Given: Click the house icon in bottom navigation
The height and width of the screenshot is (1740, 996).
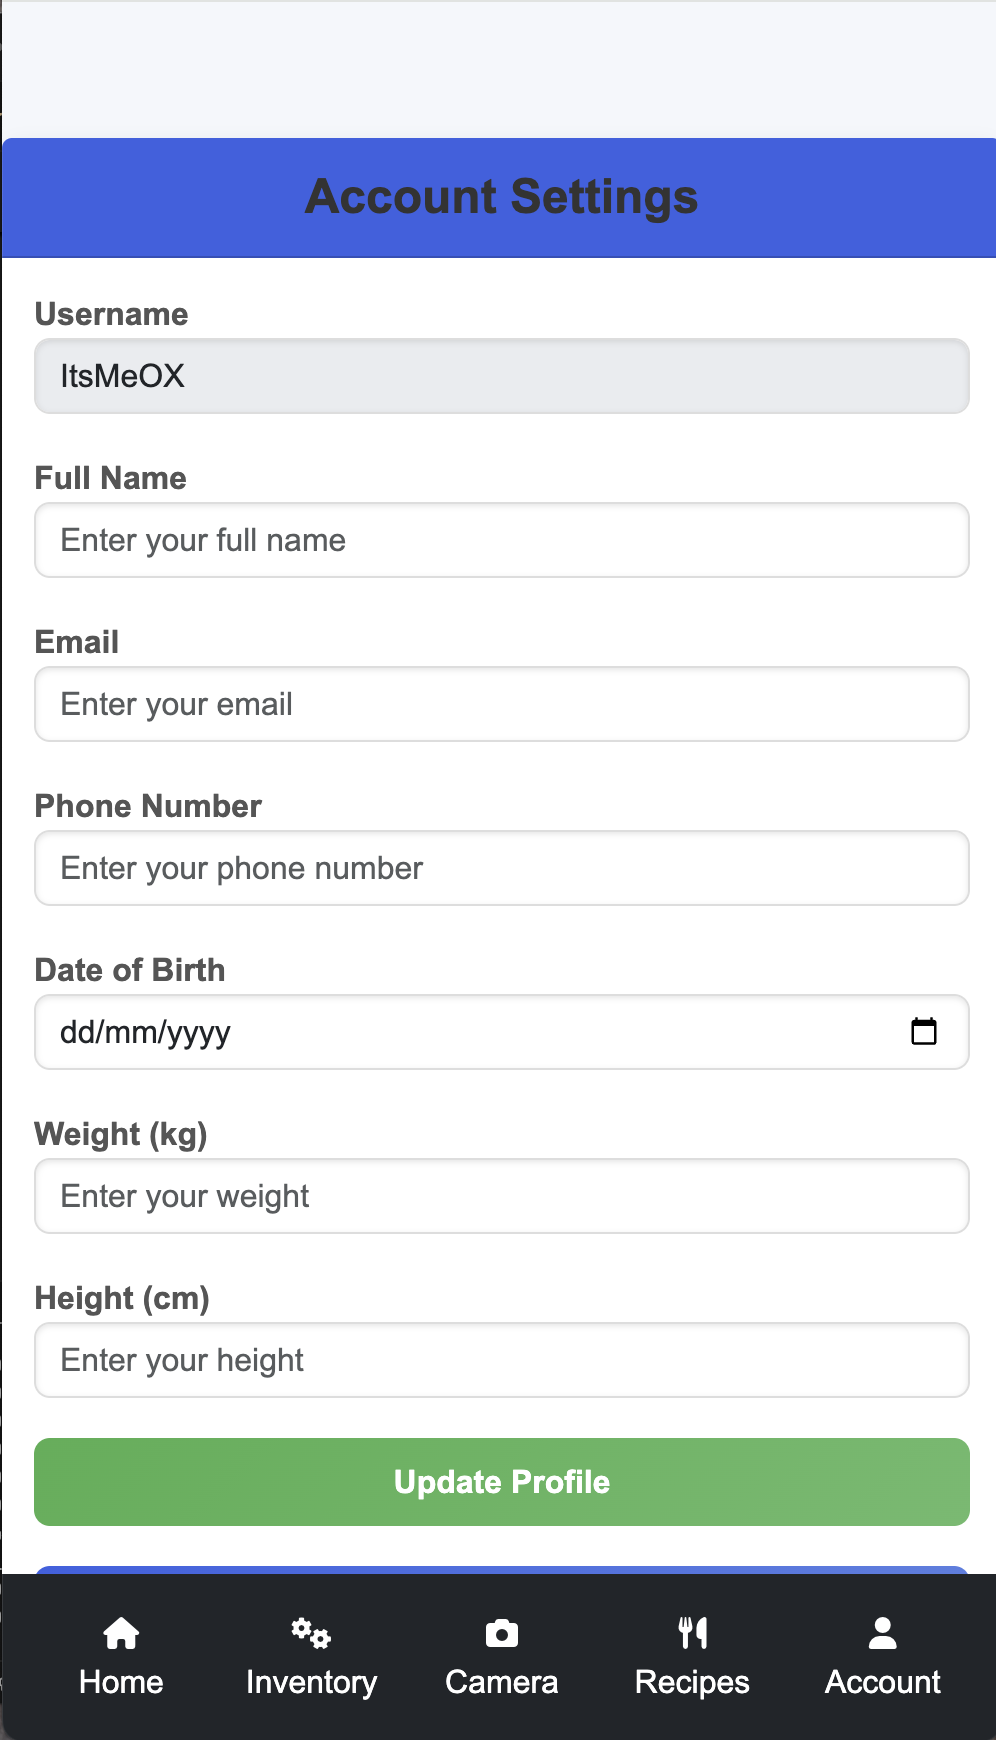Looking at the screenshot, I should pos(121,1633).
